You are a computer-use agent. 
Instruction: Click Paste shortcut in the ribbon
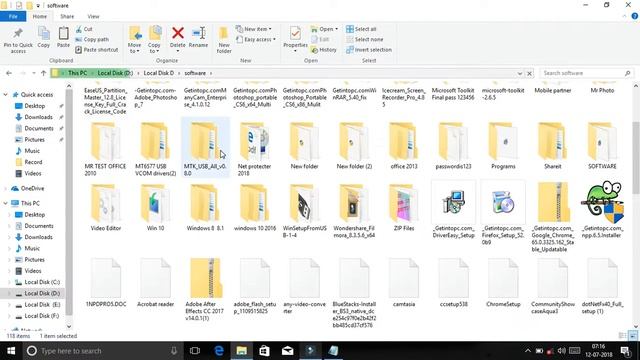pyautogui.click(x=97, y=50)
